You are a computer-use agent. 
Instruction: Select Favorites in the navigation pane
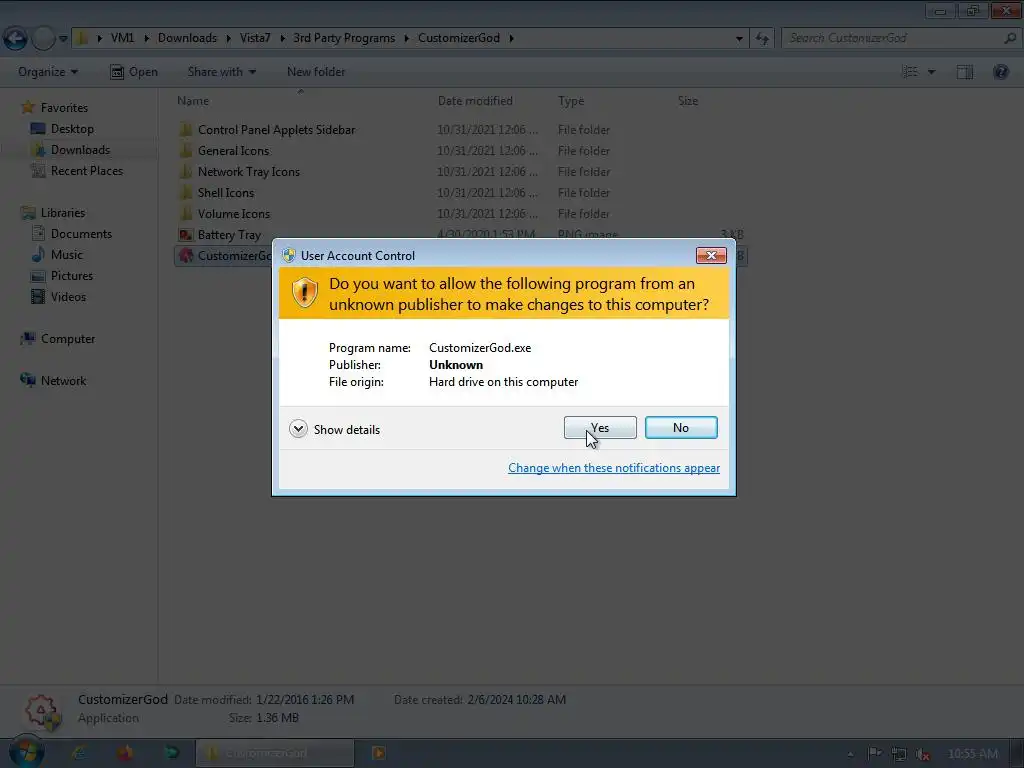tap(55, 107)
